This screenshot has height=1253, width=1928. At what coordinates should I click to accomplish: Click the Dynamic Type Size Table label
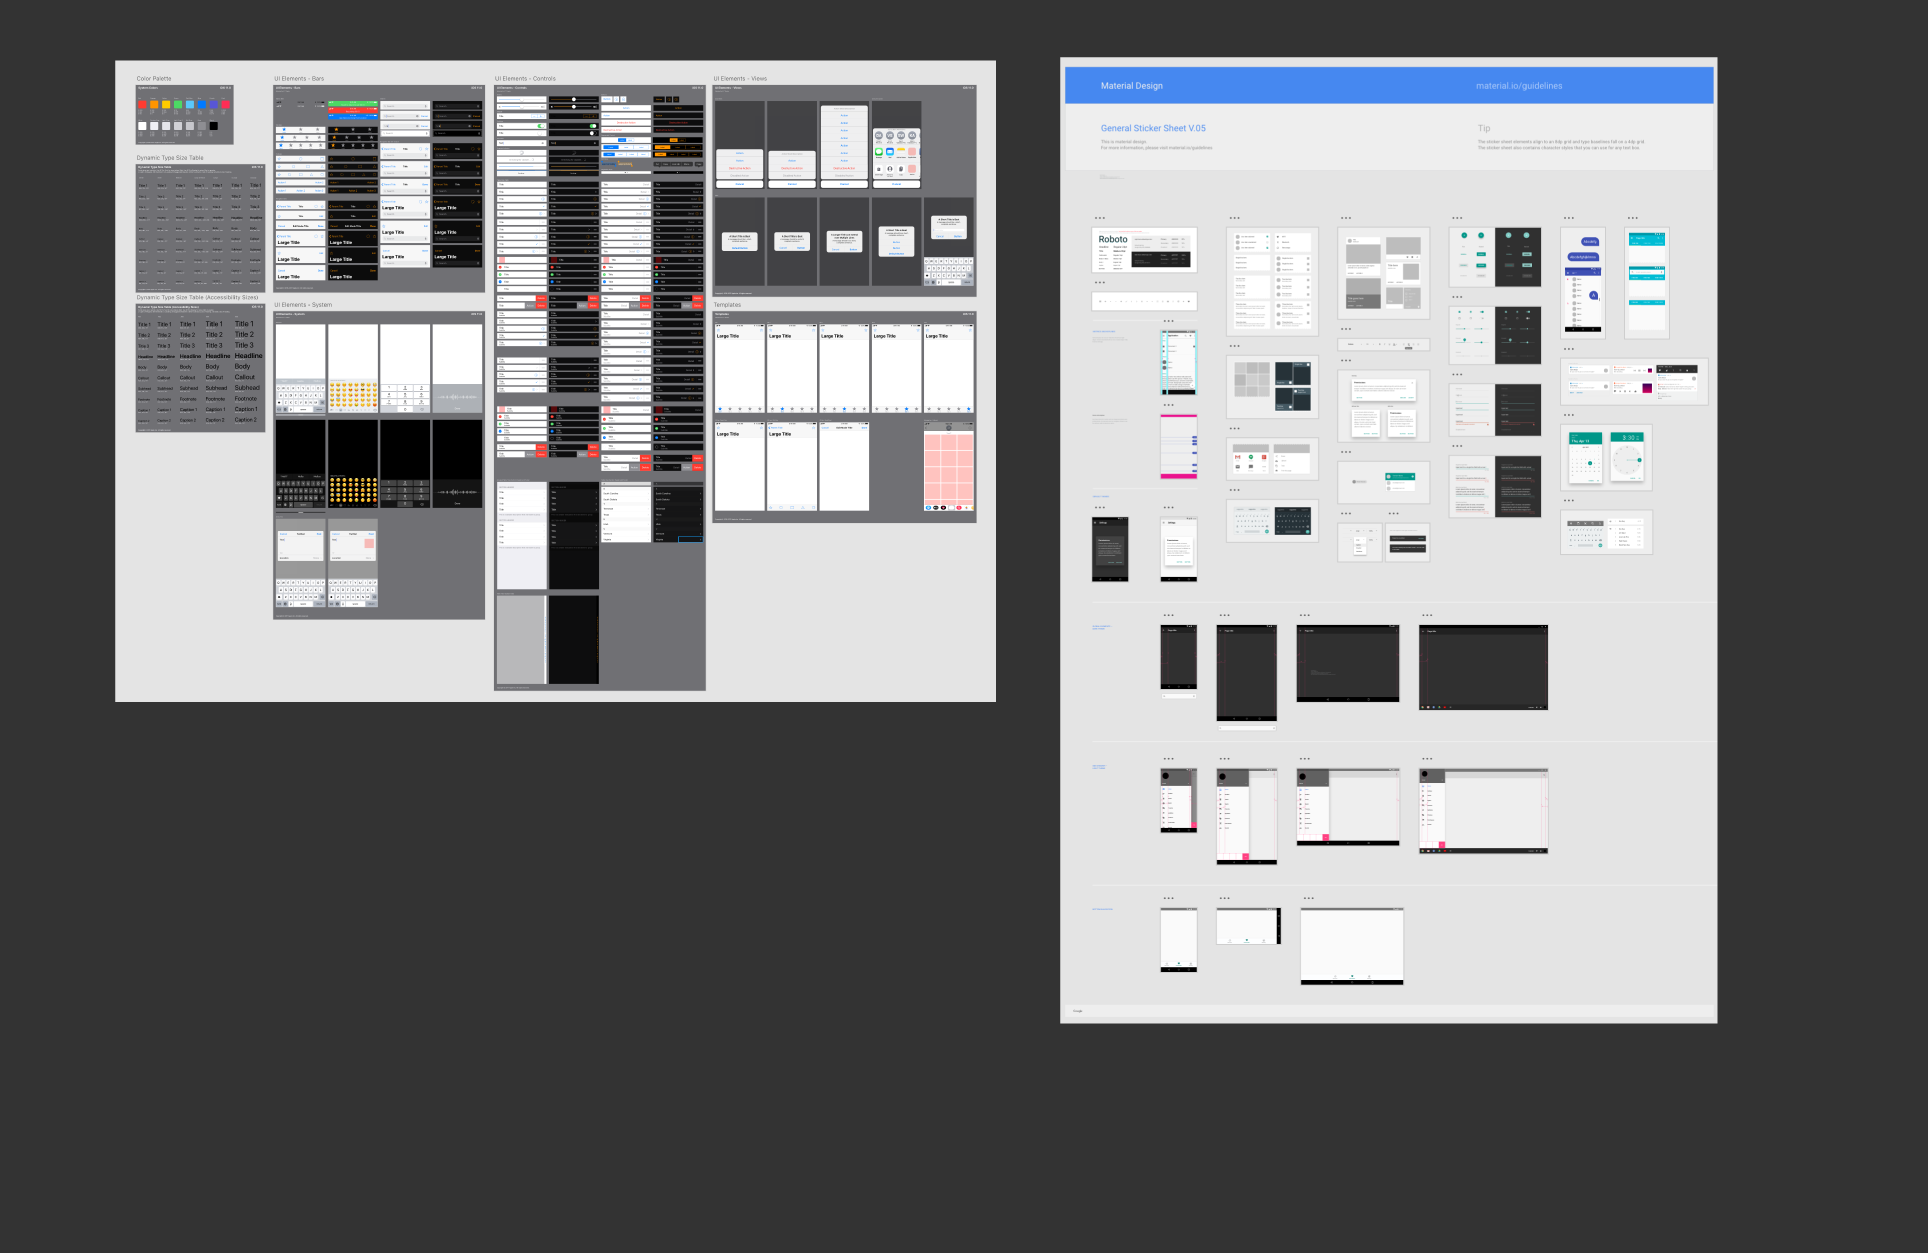click(x=169, y=158)
